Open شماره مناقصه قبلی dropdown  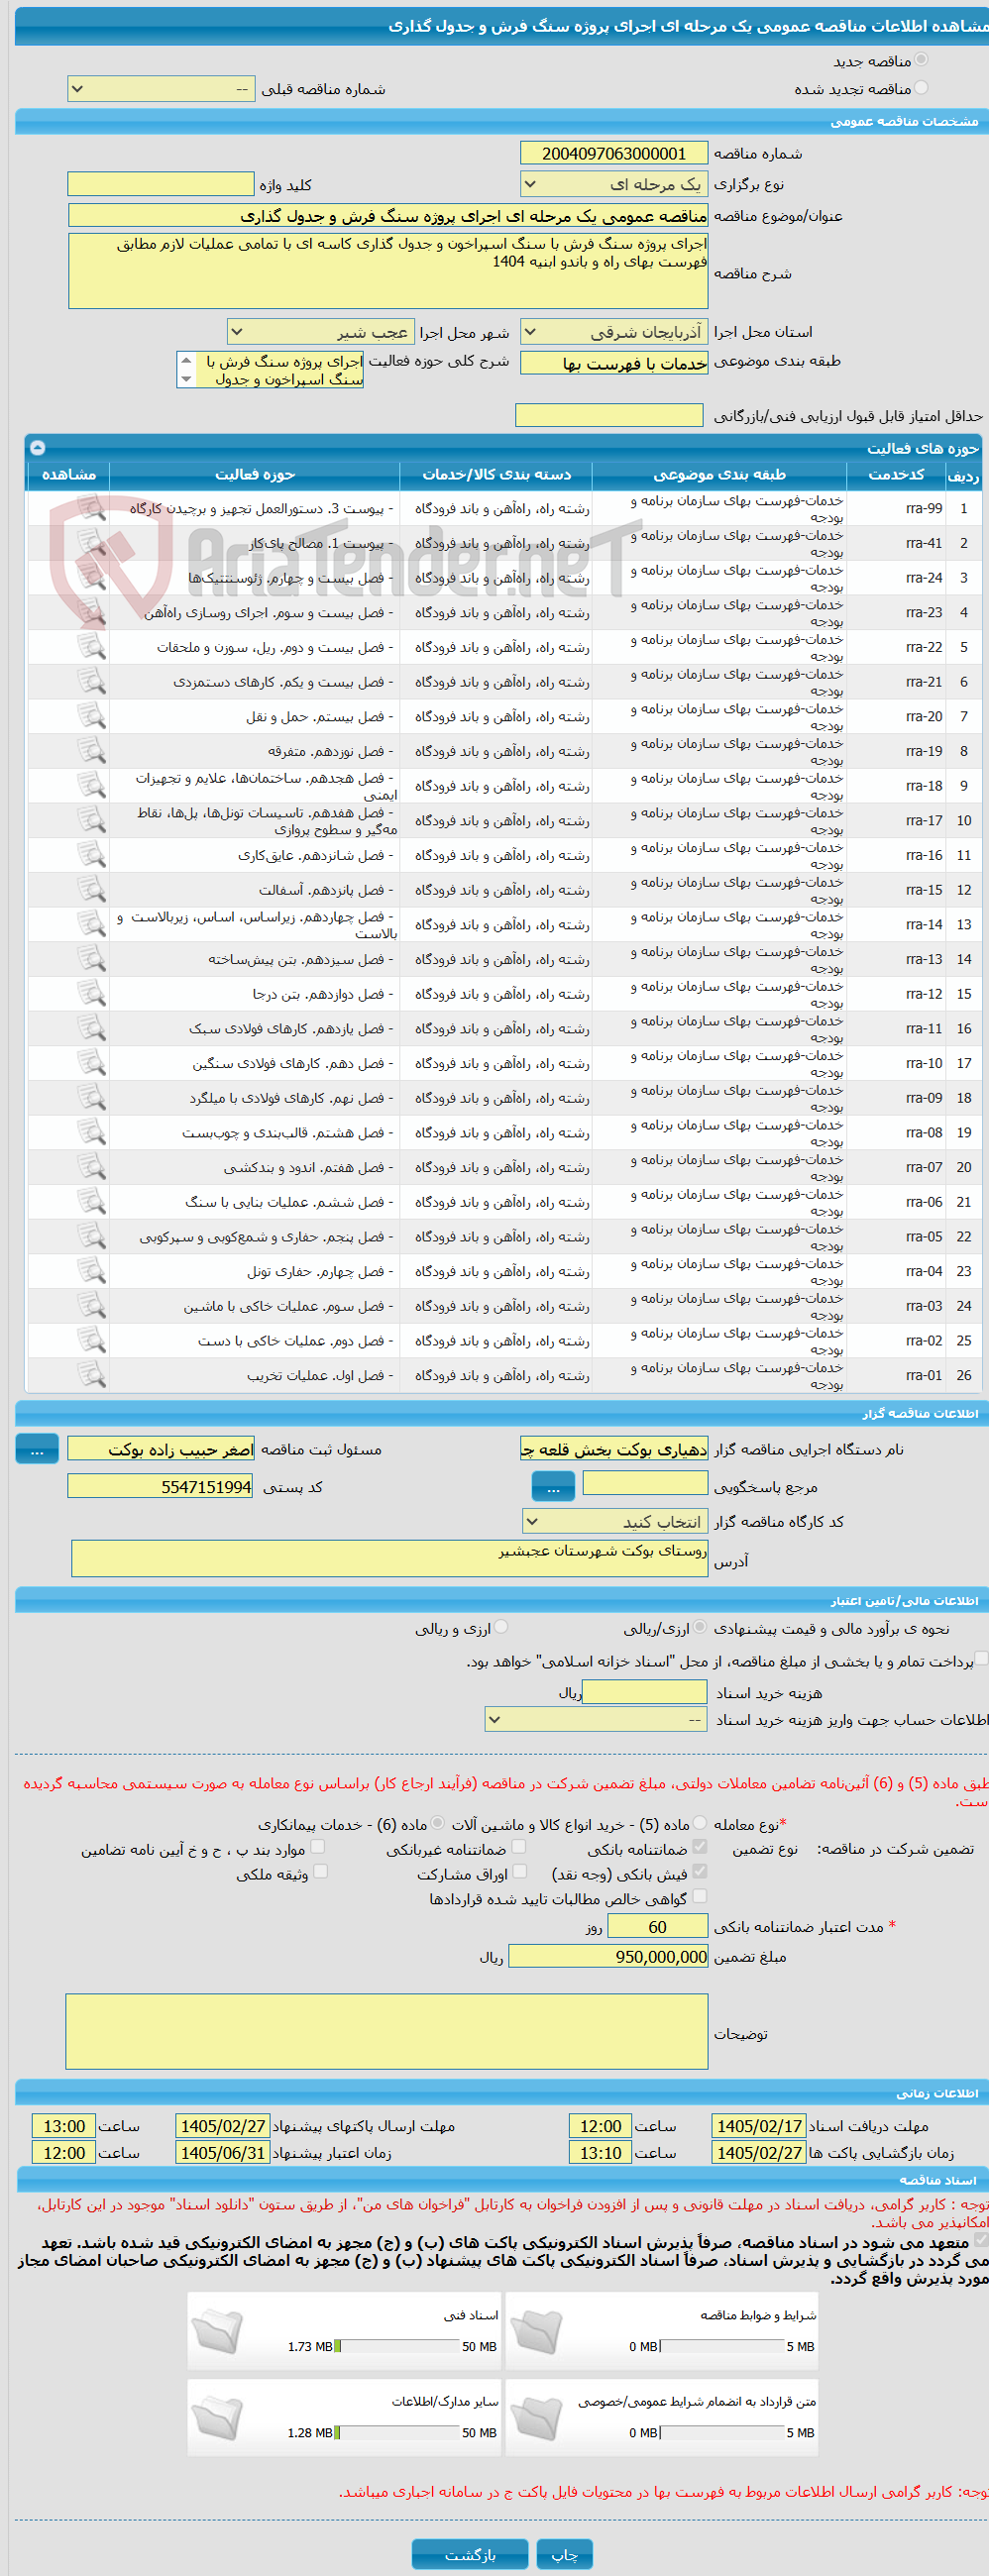(161, 89)
